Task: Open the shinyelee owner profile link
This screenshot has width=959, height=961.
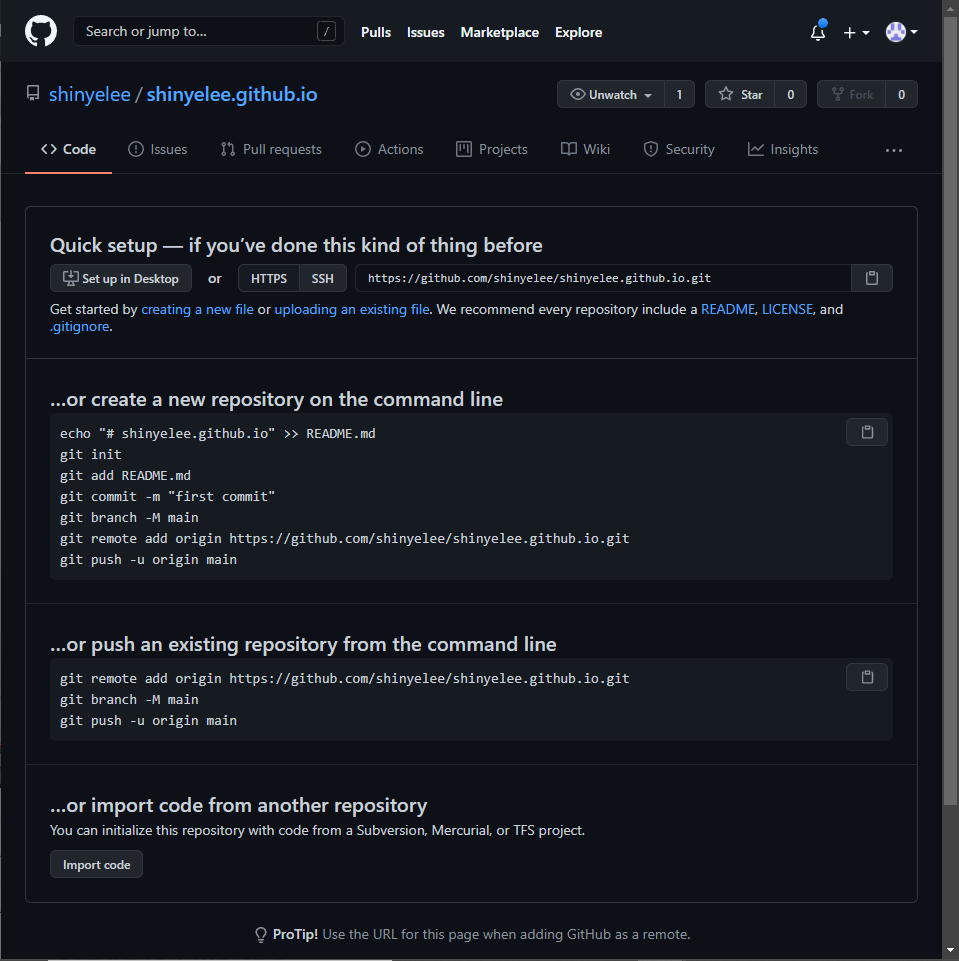Action: point(89,94)
